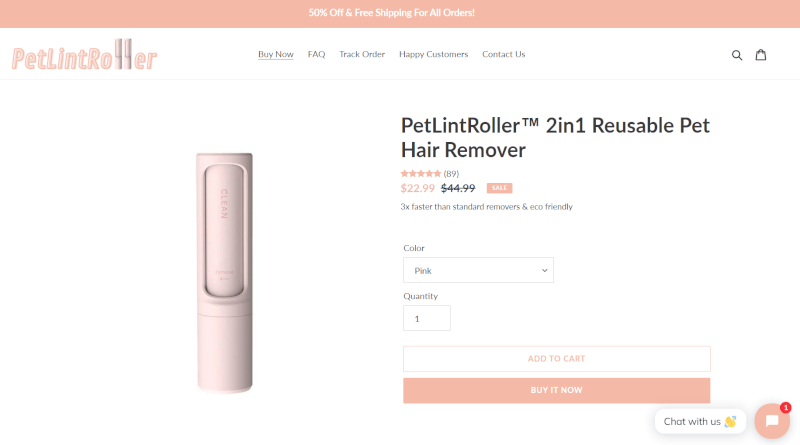Screen dimensions: 800x445
Task: Open the chat bubble widget
Action: (x=772, y=421)
